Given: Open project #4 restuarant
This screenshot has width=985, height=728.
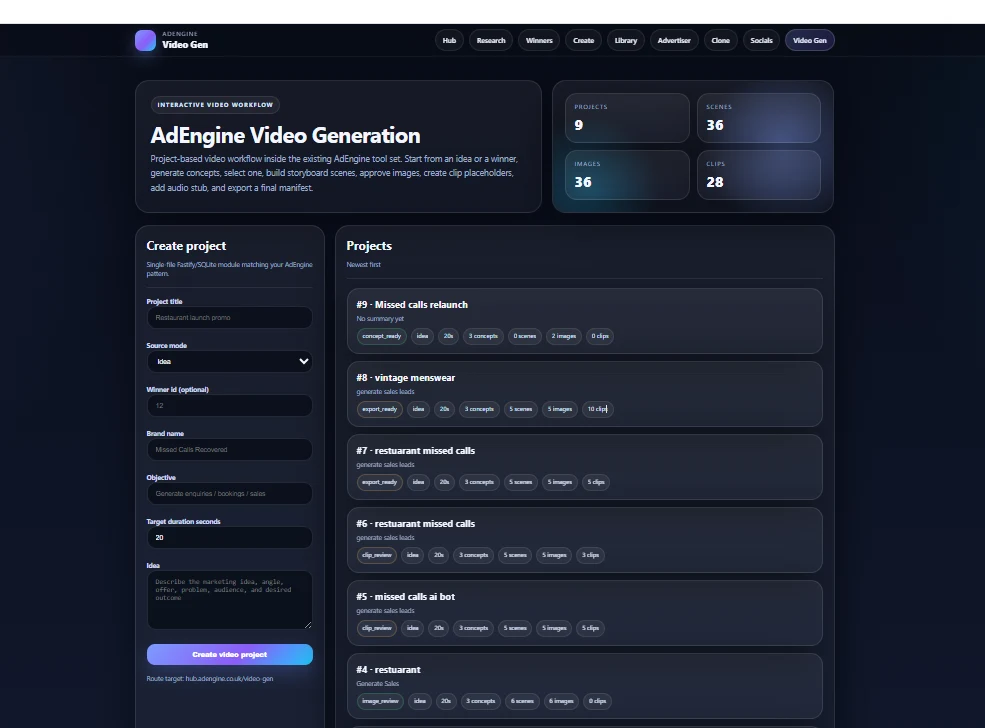Looking at the screenshot, I should tap(584, 685).
